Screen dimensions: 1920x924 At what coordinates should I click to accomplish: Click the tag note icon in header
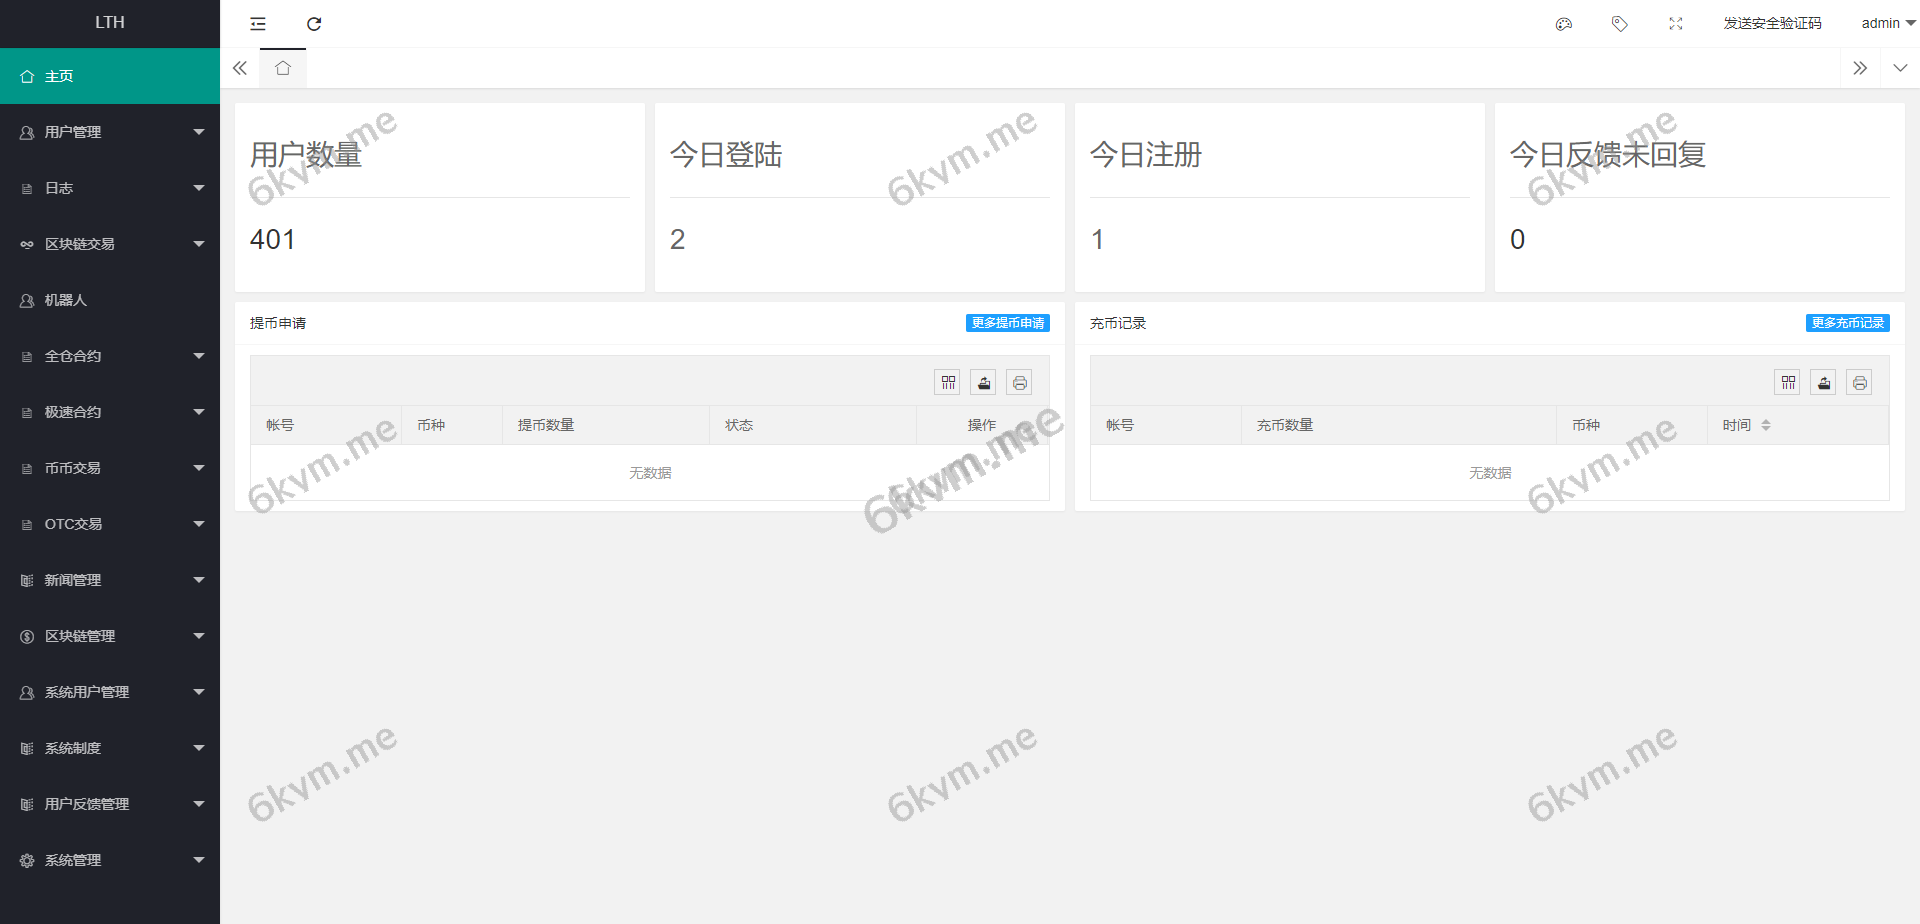[1620, 24]
